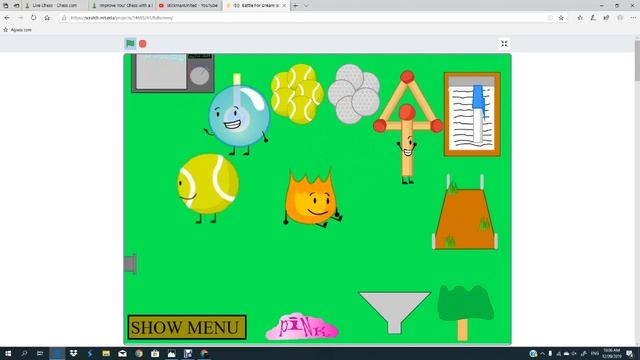Open the notification action center
The height and width of the screenshot is (360, 640).
coord(630,353)
